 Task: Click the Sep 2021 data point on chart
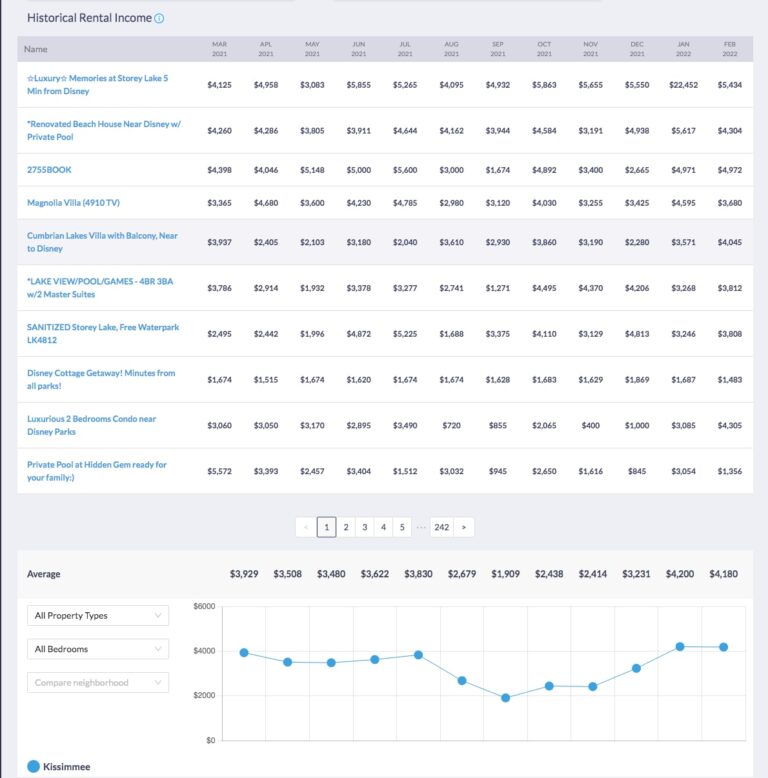click(505, 698)
